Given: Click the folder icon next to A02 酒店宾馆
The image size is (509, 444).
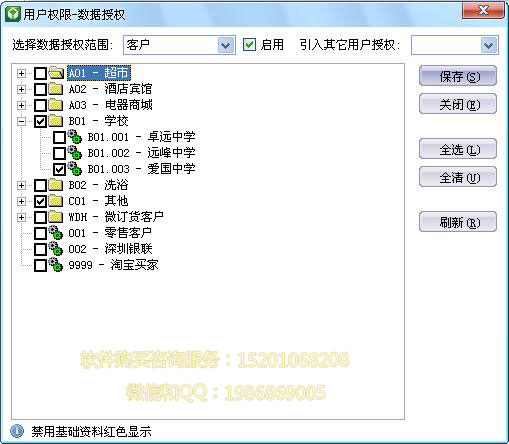Looking at the screenshot, I should (x=56, y=89).
